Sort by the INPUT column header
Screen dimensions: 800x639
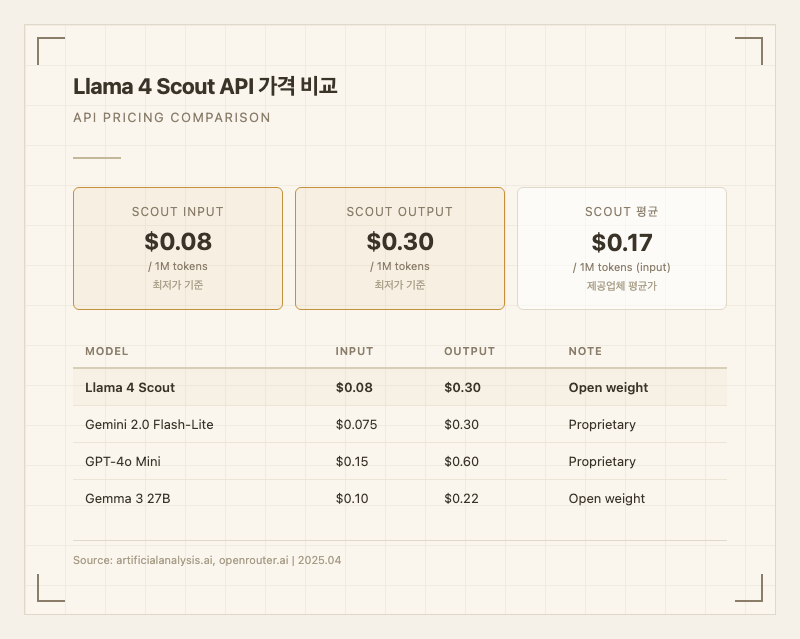point(354,351)
